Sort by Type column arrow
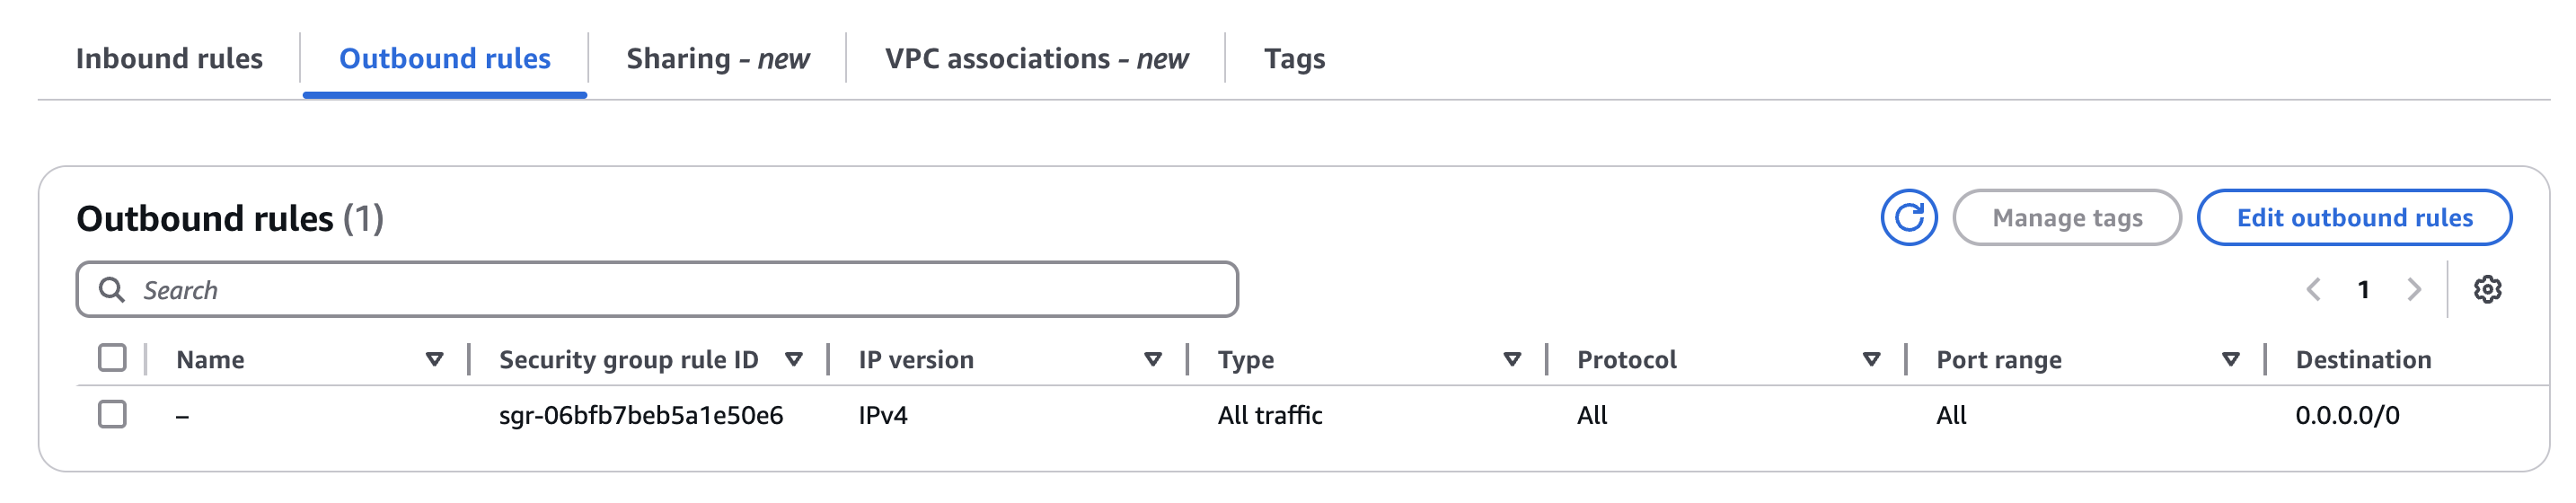The image size is (2576, 503). (1512, 359)
